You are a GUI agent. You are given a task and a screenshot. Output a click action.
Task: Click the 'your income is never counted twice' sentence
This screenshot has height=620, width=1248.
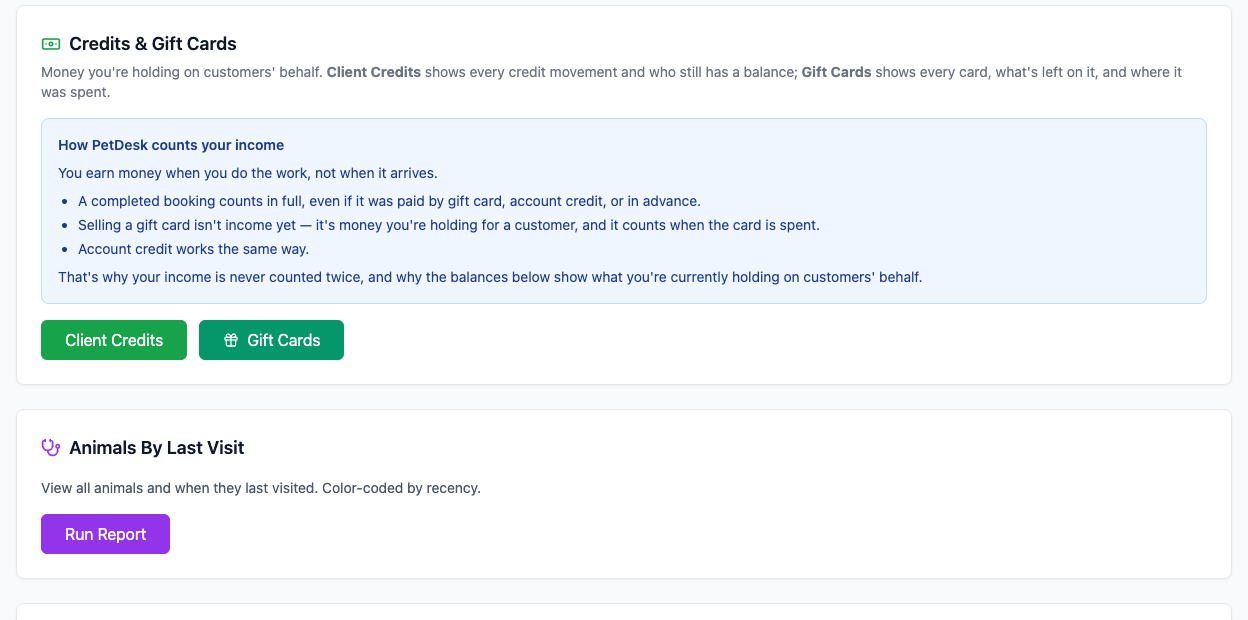click(490, 277)
